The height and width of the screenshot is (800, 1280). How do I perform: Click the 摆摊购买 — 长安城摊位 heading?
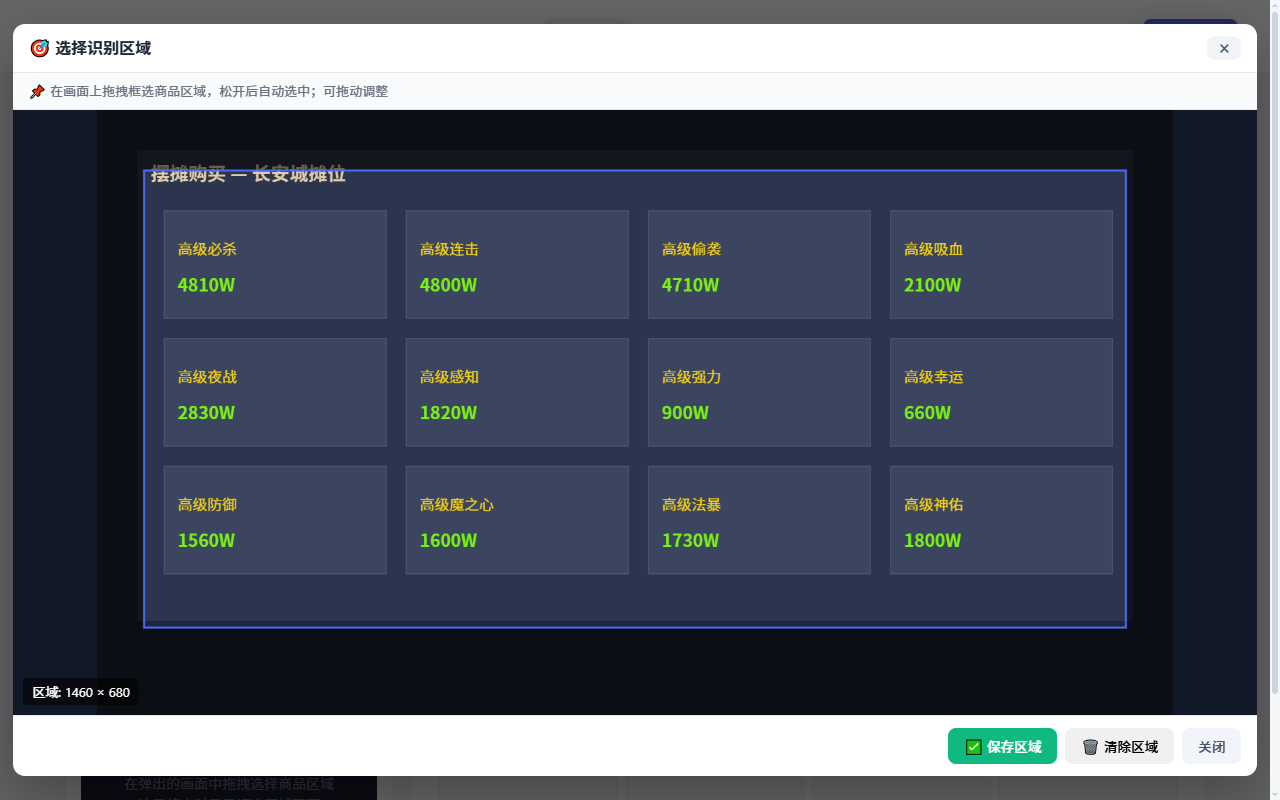click(248, 174)
